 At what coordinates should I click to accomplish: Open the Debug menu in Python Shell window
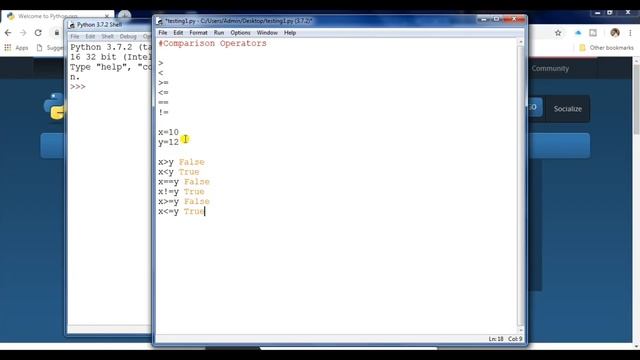coord(128,36)
